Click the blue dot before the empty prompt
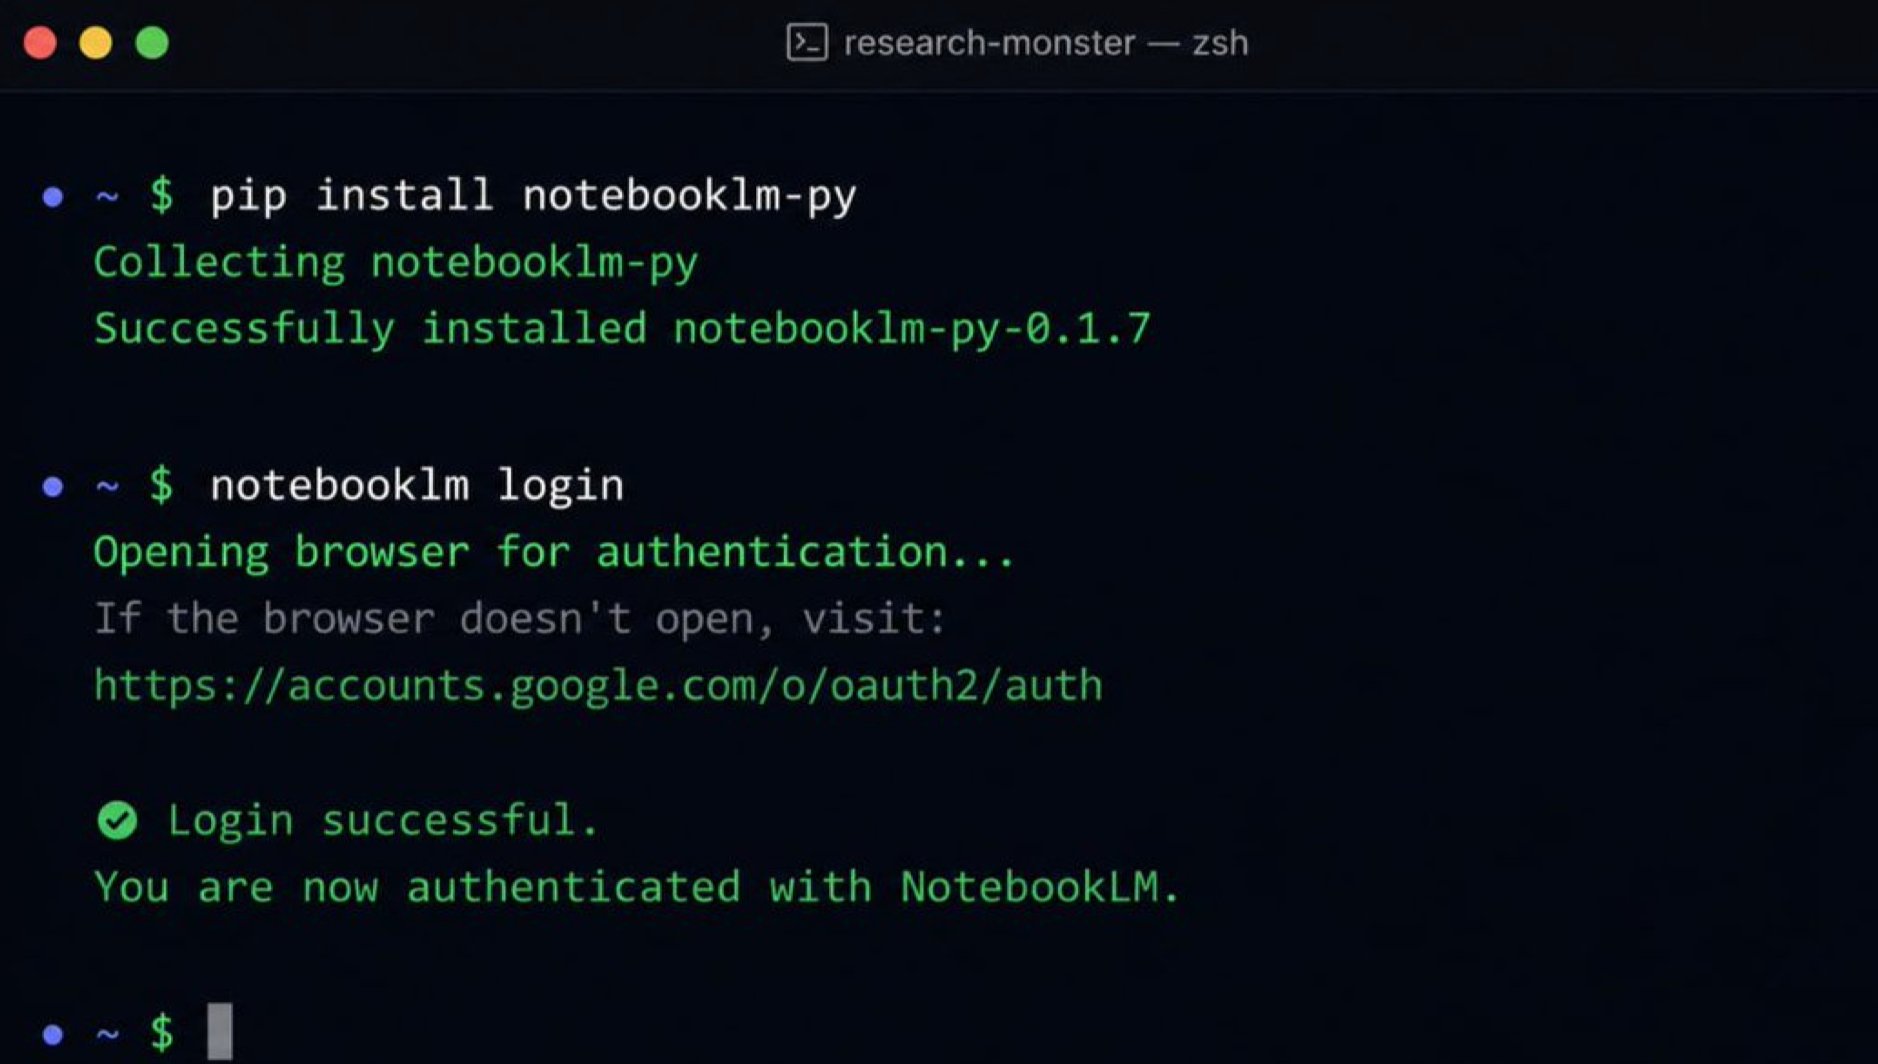 [53, 1033]
